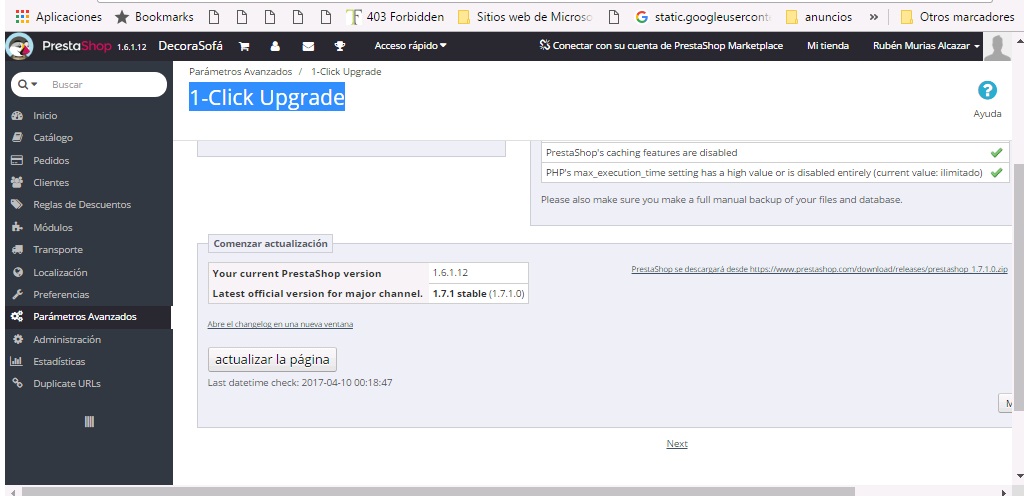Select Parámetros Avanzados in the sidebar

coord(85,317)
